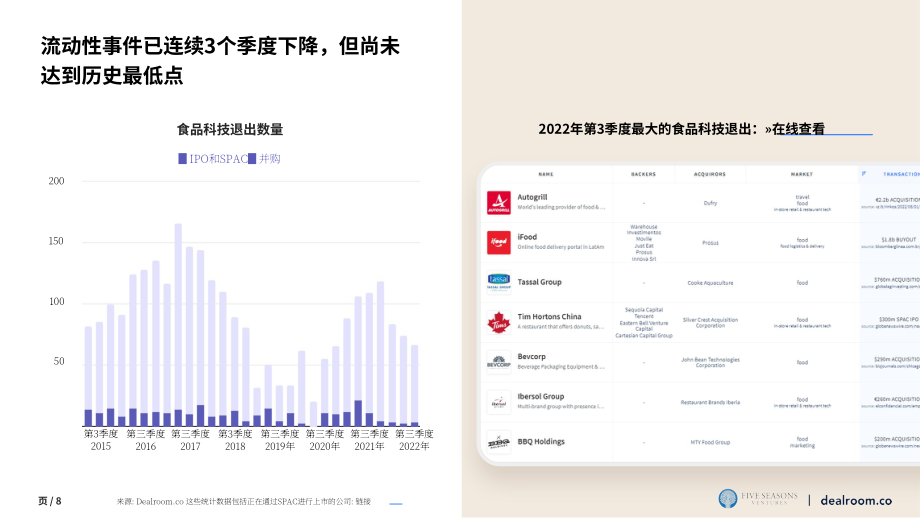920x518 pixels.
Task: Click the 200 y-axis label
Action: [56, 181]
